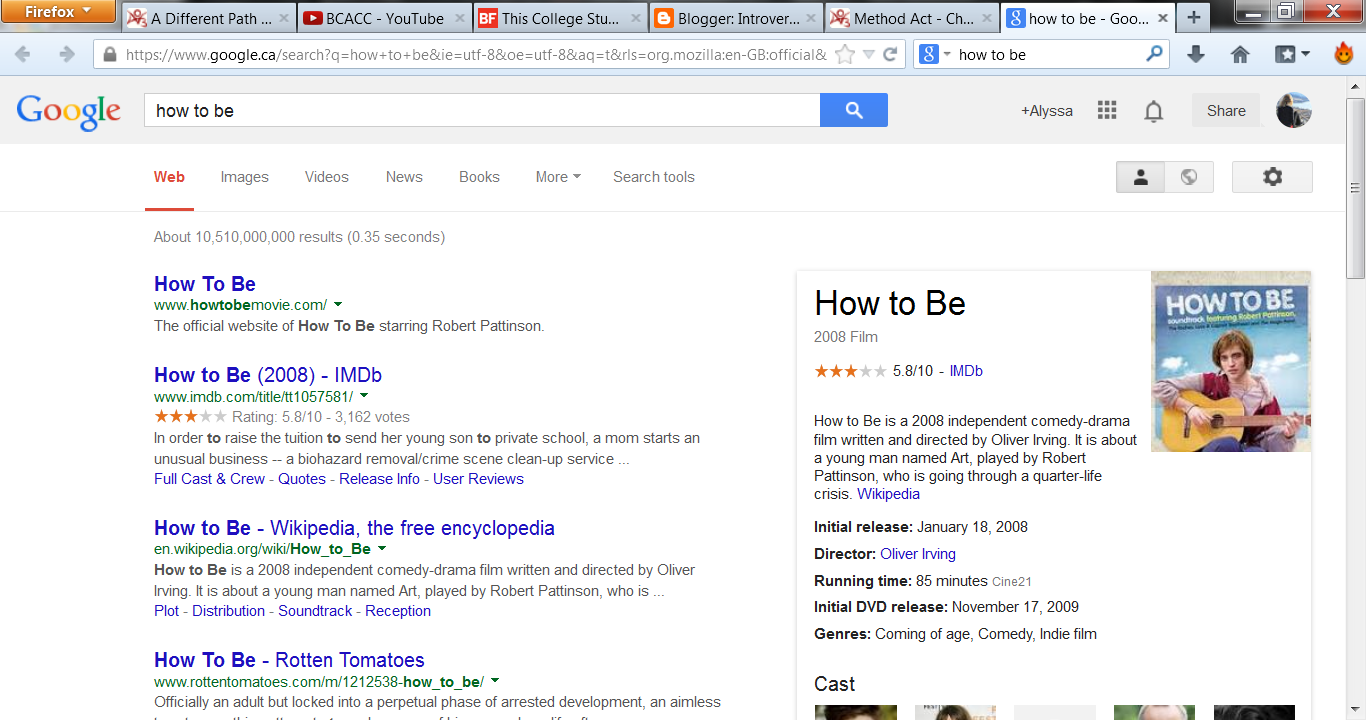This screenshot has width=1366, height=720.
Task: Open IMDb Full Cast & Crew sublink
Action: (x=209, y=479)
